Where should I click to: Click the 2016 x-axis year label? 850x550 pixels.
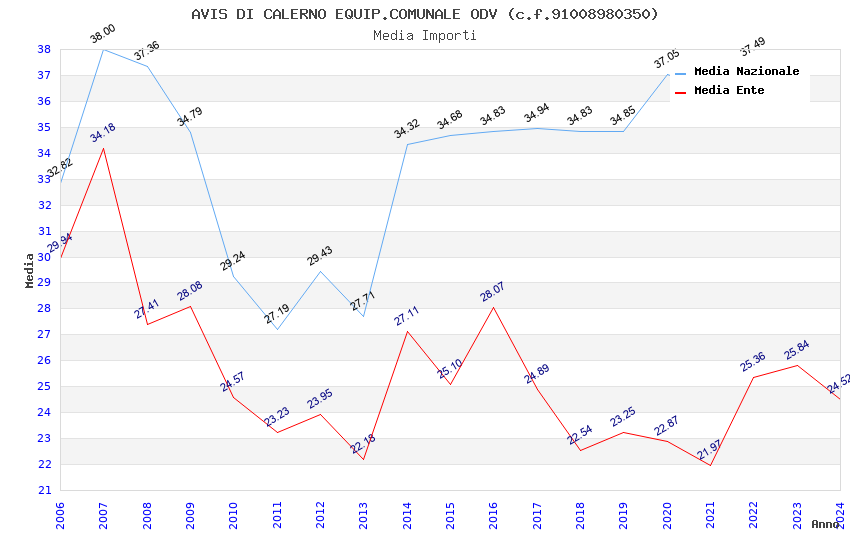493,515
